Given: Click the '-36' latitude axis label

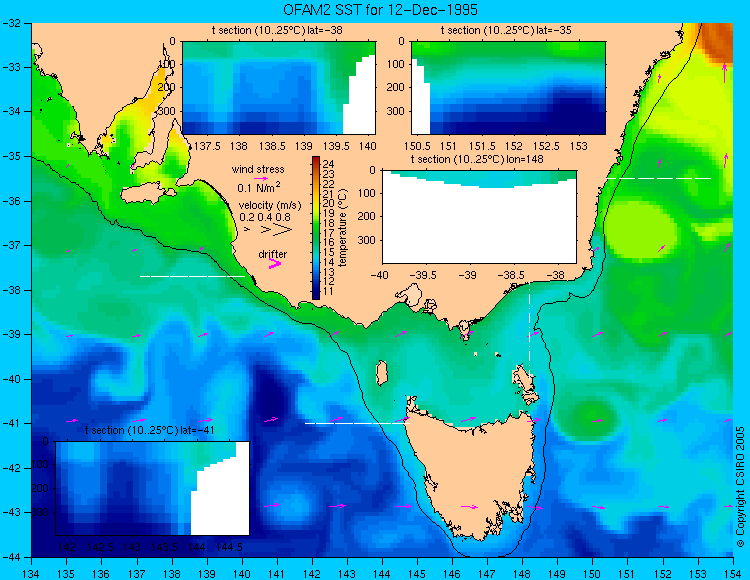Looking at the screenshot, I should [x=11, y=201].
